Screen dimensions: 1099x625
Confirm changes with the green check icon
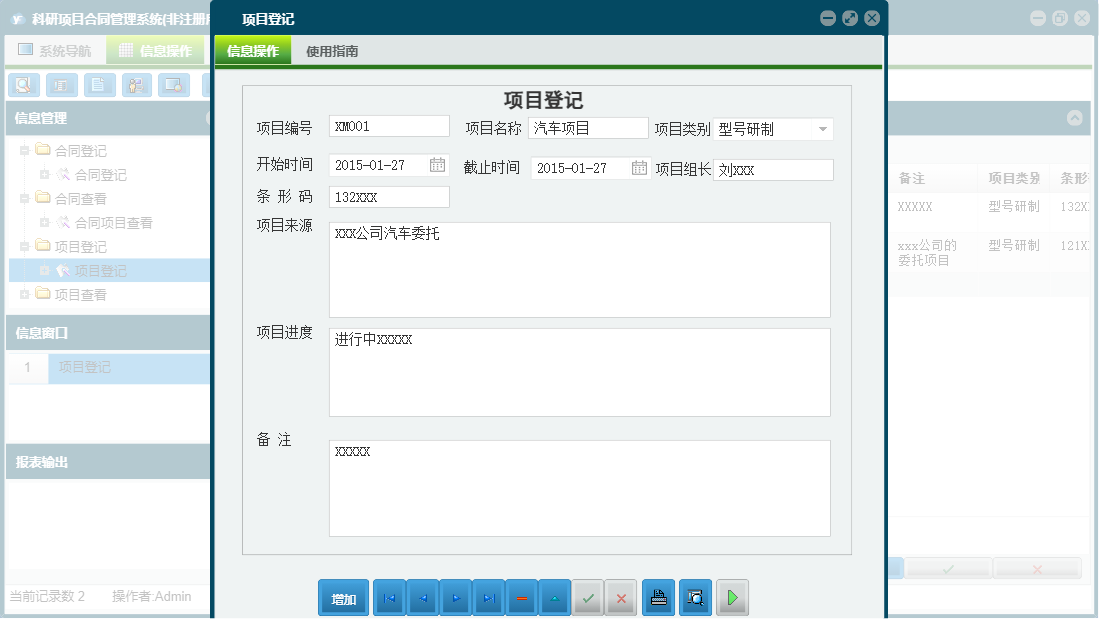coord(587,597)
